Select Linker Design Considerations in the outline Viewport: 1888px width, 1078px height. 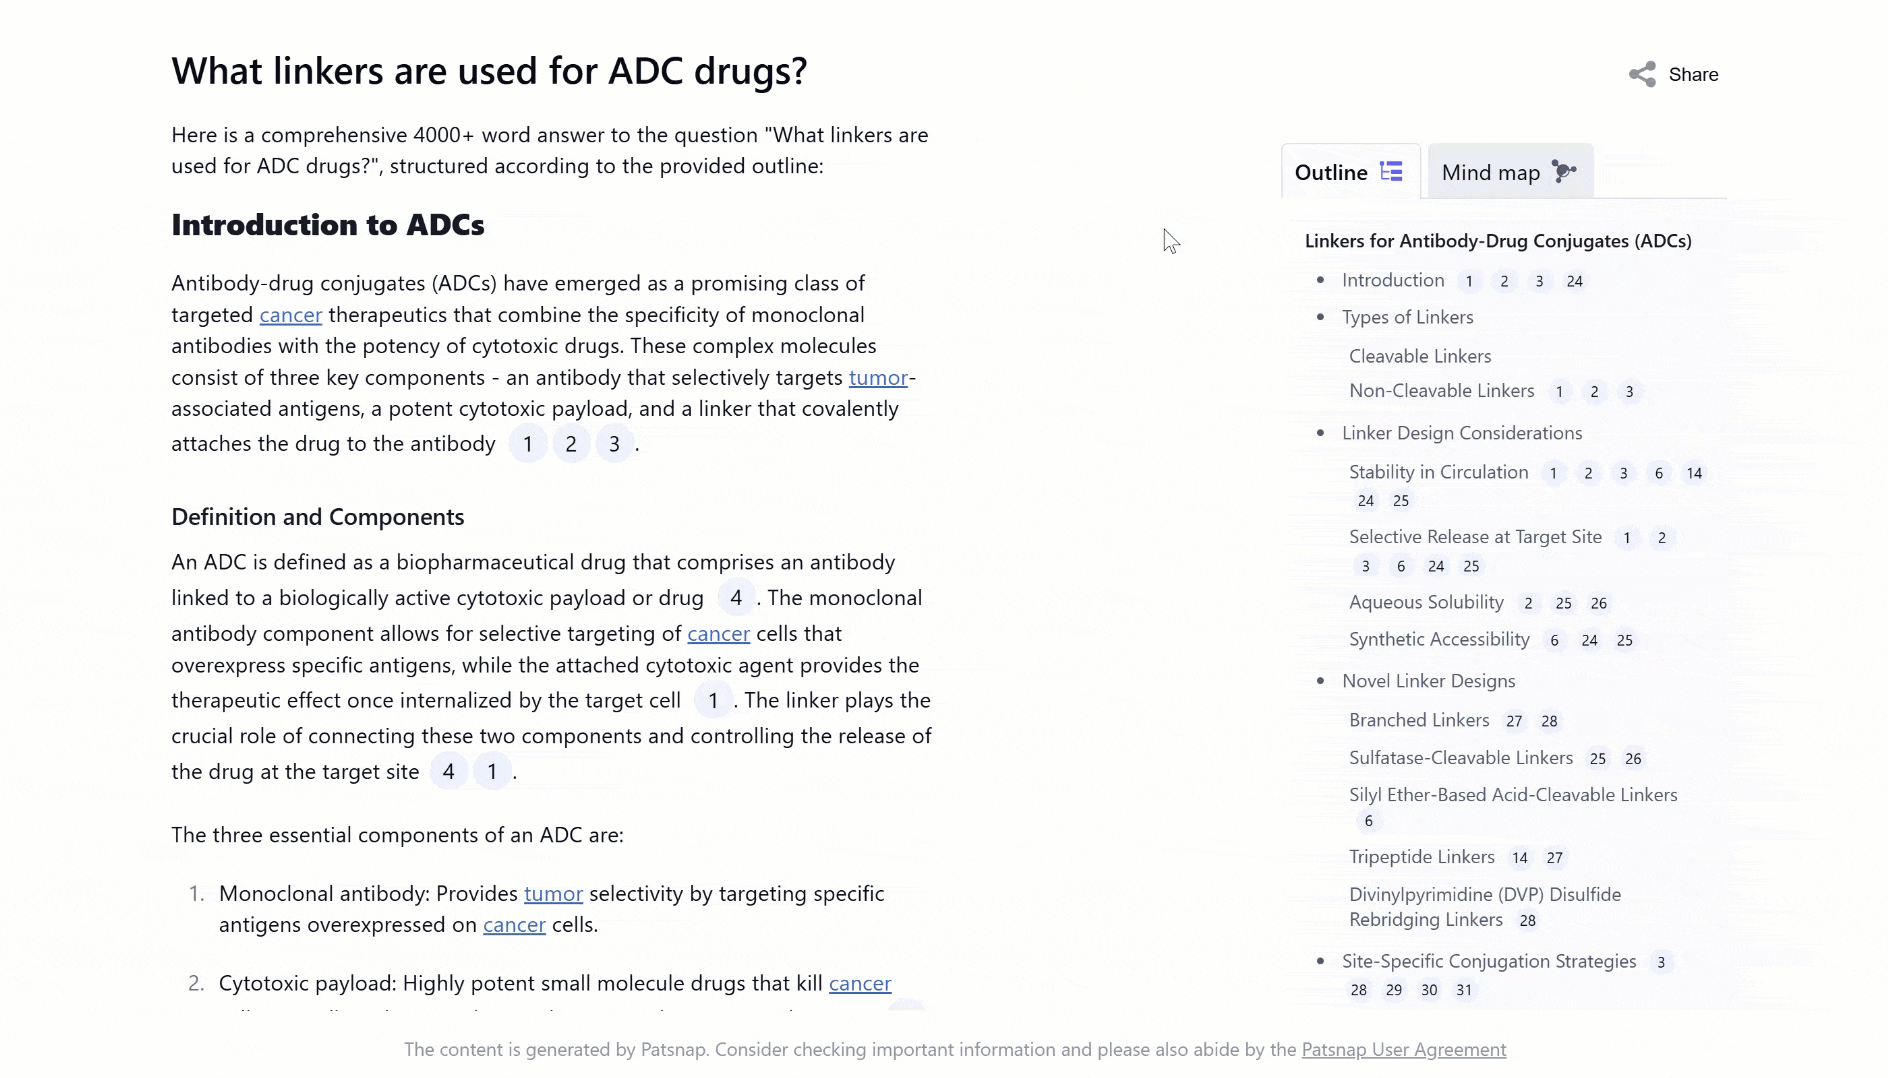[x=1461, y=433]
